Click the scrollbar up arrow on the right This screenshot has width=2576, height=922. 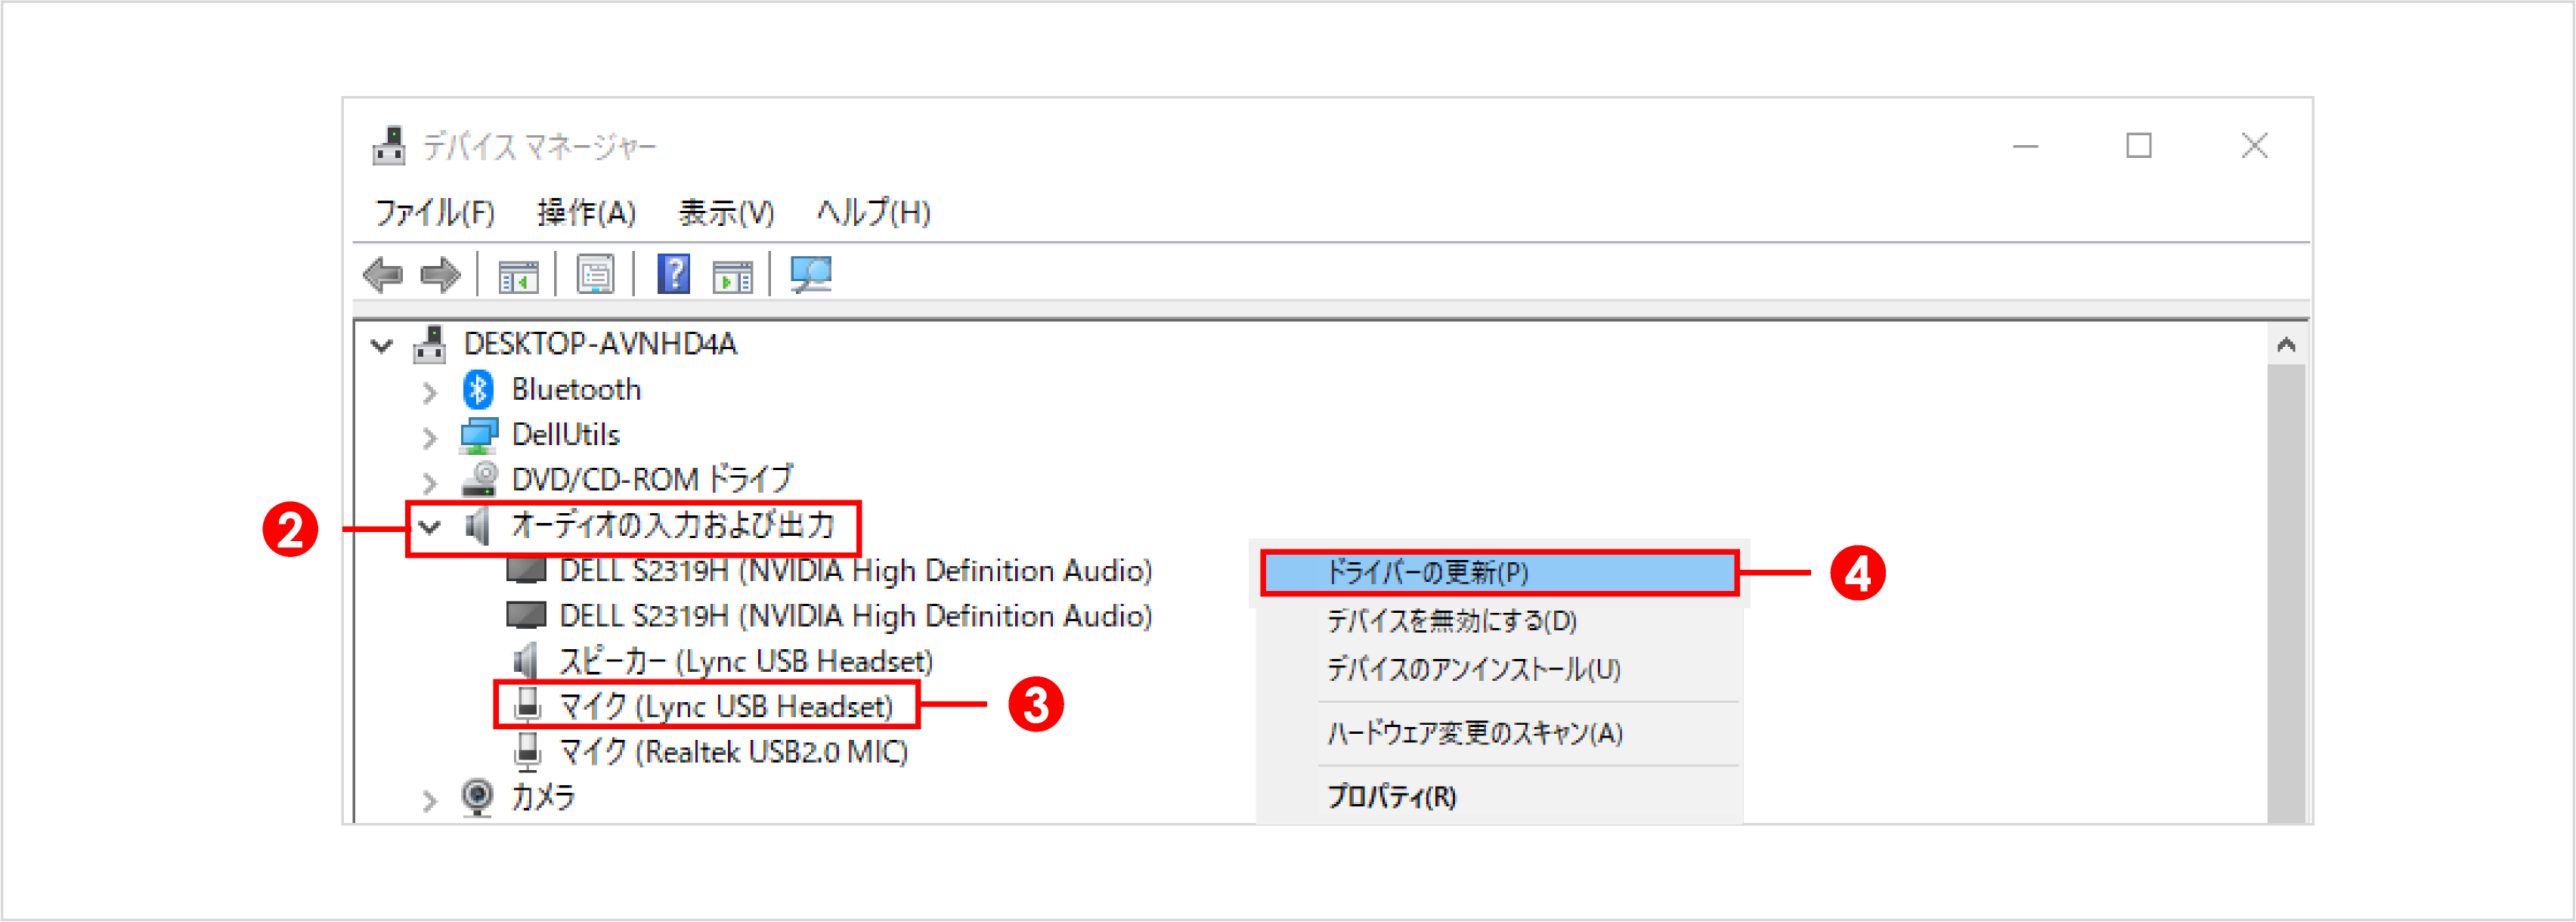point(2288,344)
